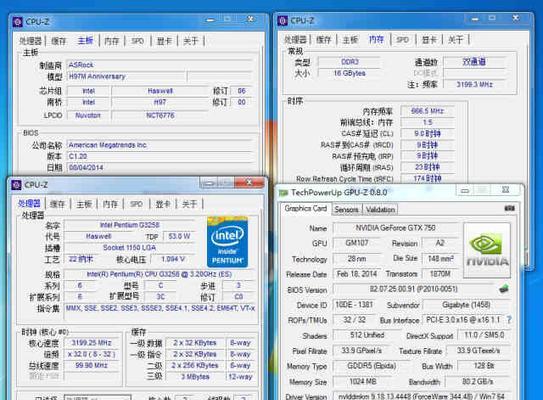Open the 缓存 tab in the memory CPU-Z window
This screenshot has height=400, width=543.
pos(323,39)
